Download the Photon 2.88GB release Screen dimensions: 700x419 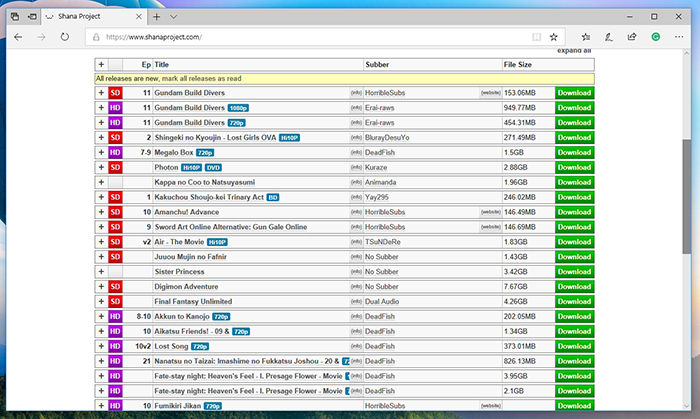pos(575,167)
